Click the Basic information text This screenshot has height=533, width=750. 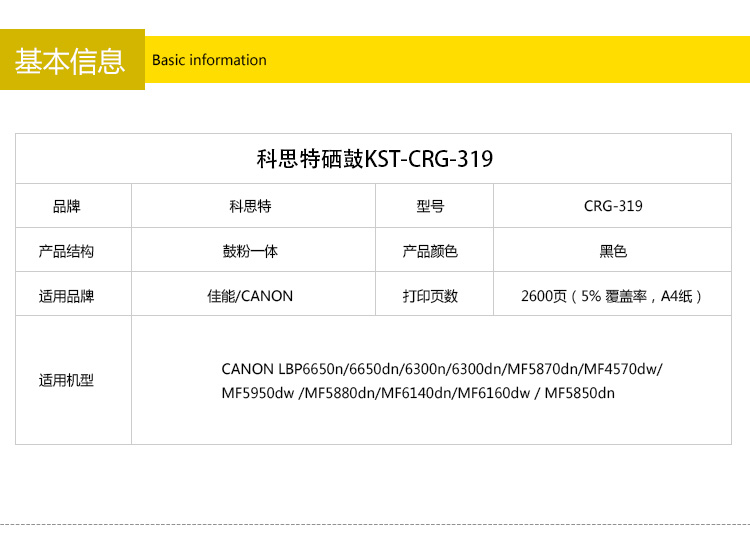tap(209, 60)
